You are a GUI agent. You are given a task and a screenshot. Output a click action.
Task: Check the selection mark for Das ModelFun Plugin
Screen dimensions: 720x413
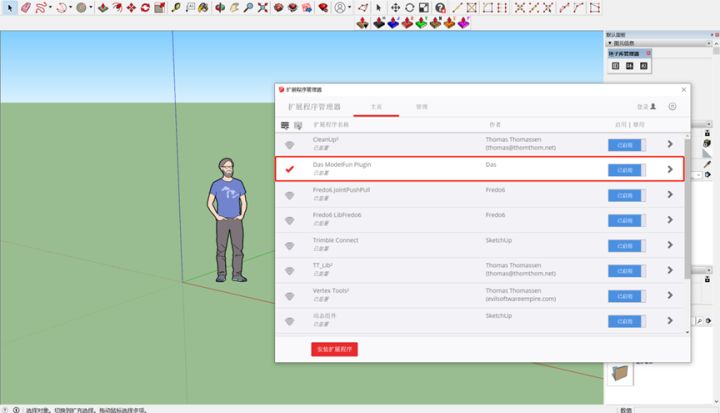[289, 169]
